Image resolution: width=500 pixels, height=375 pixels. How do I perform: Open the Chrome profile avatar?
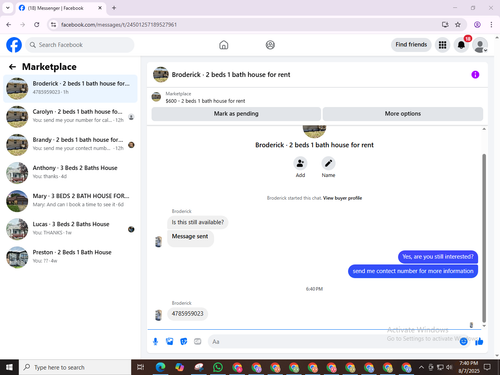(477, 25)
